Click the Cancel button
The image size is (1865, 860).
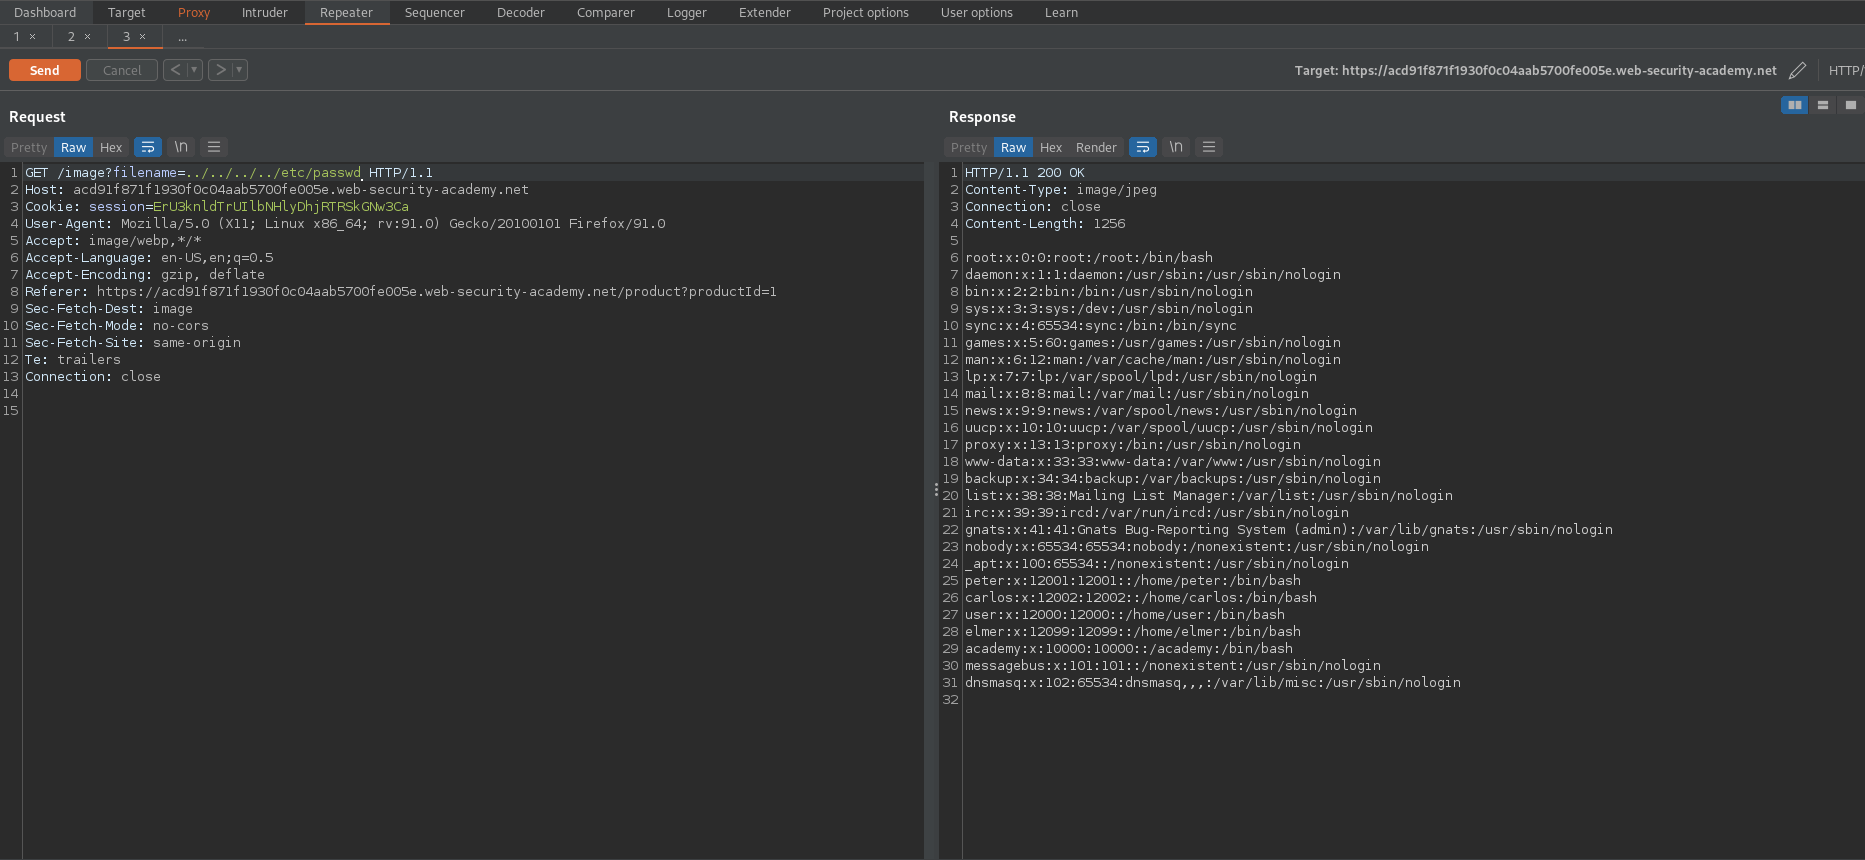[x=122, y=70]
